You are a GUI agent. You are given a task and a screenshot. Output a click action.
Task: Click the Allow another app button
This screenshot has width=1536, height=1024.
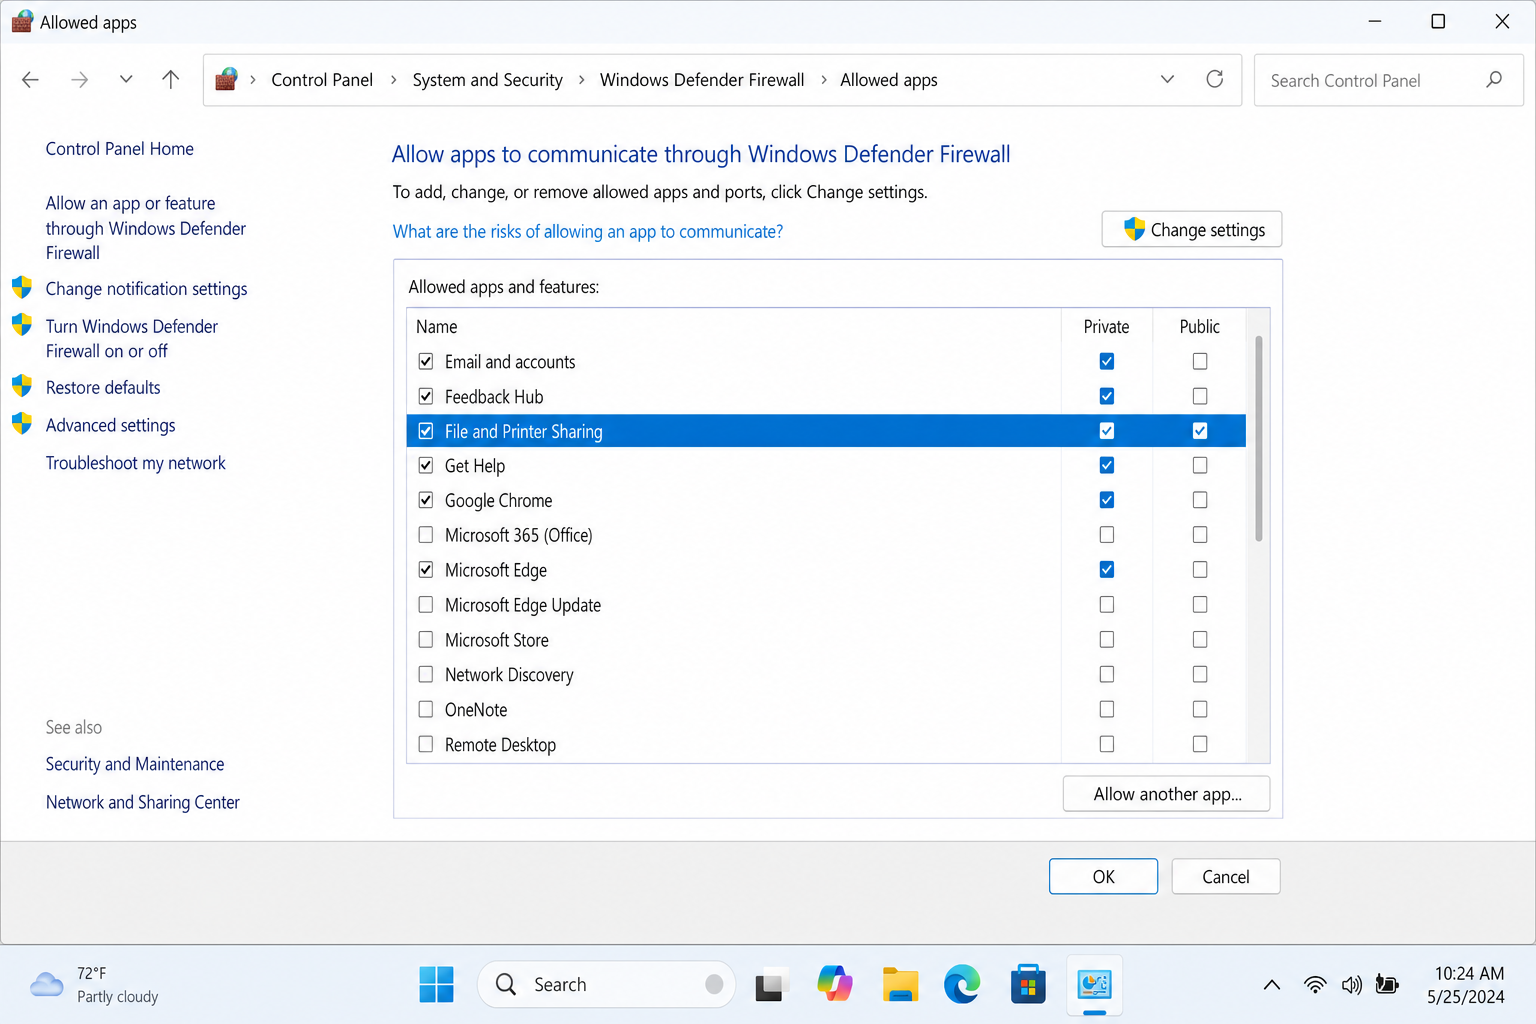pos(1167,794)
